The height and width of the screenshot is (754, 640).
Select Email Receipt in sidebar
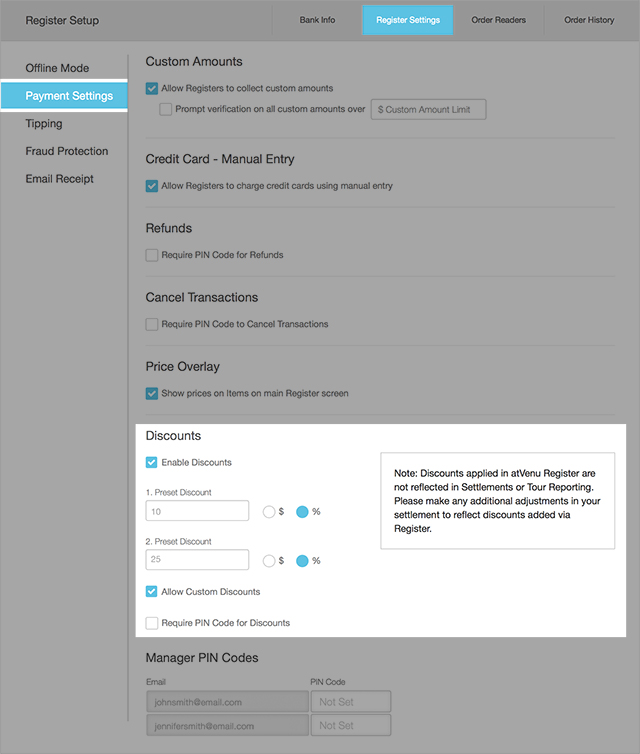(x=60, y=179)
